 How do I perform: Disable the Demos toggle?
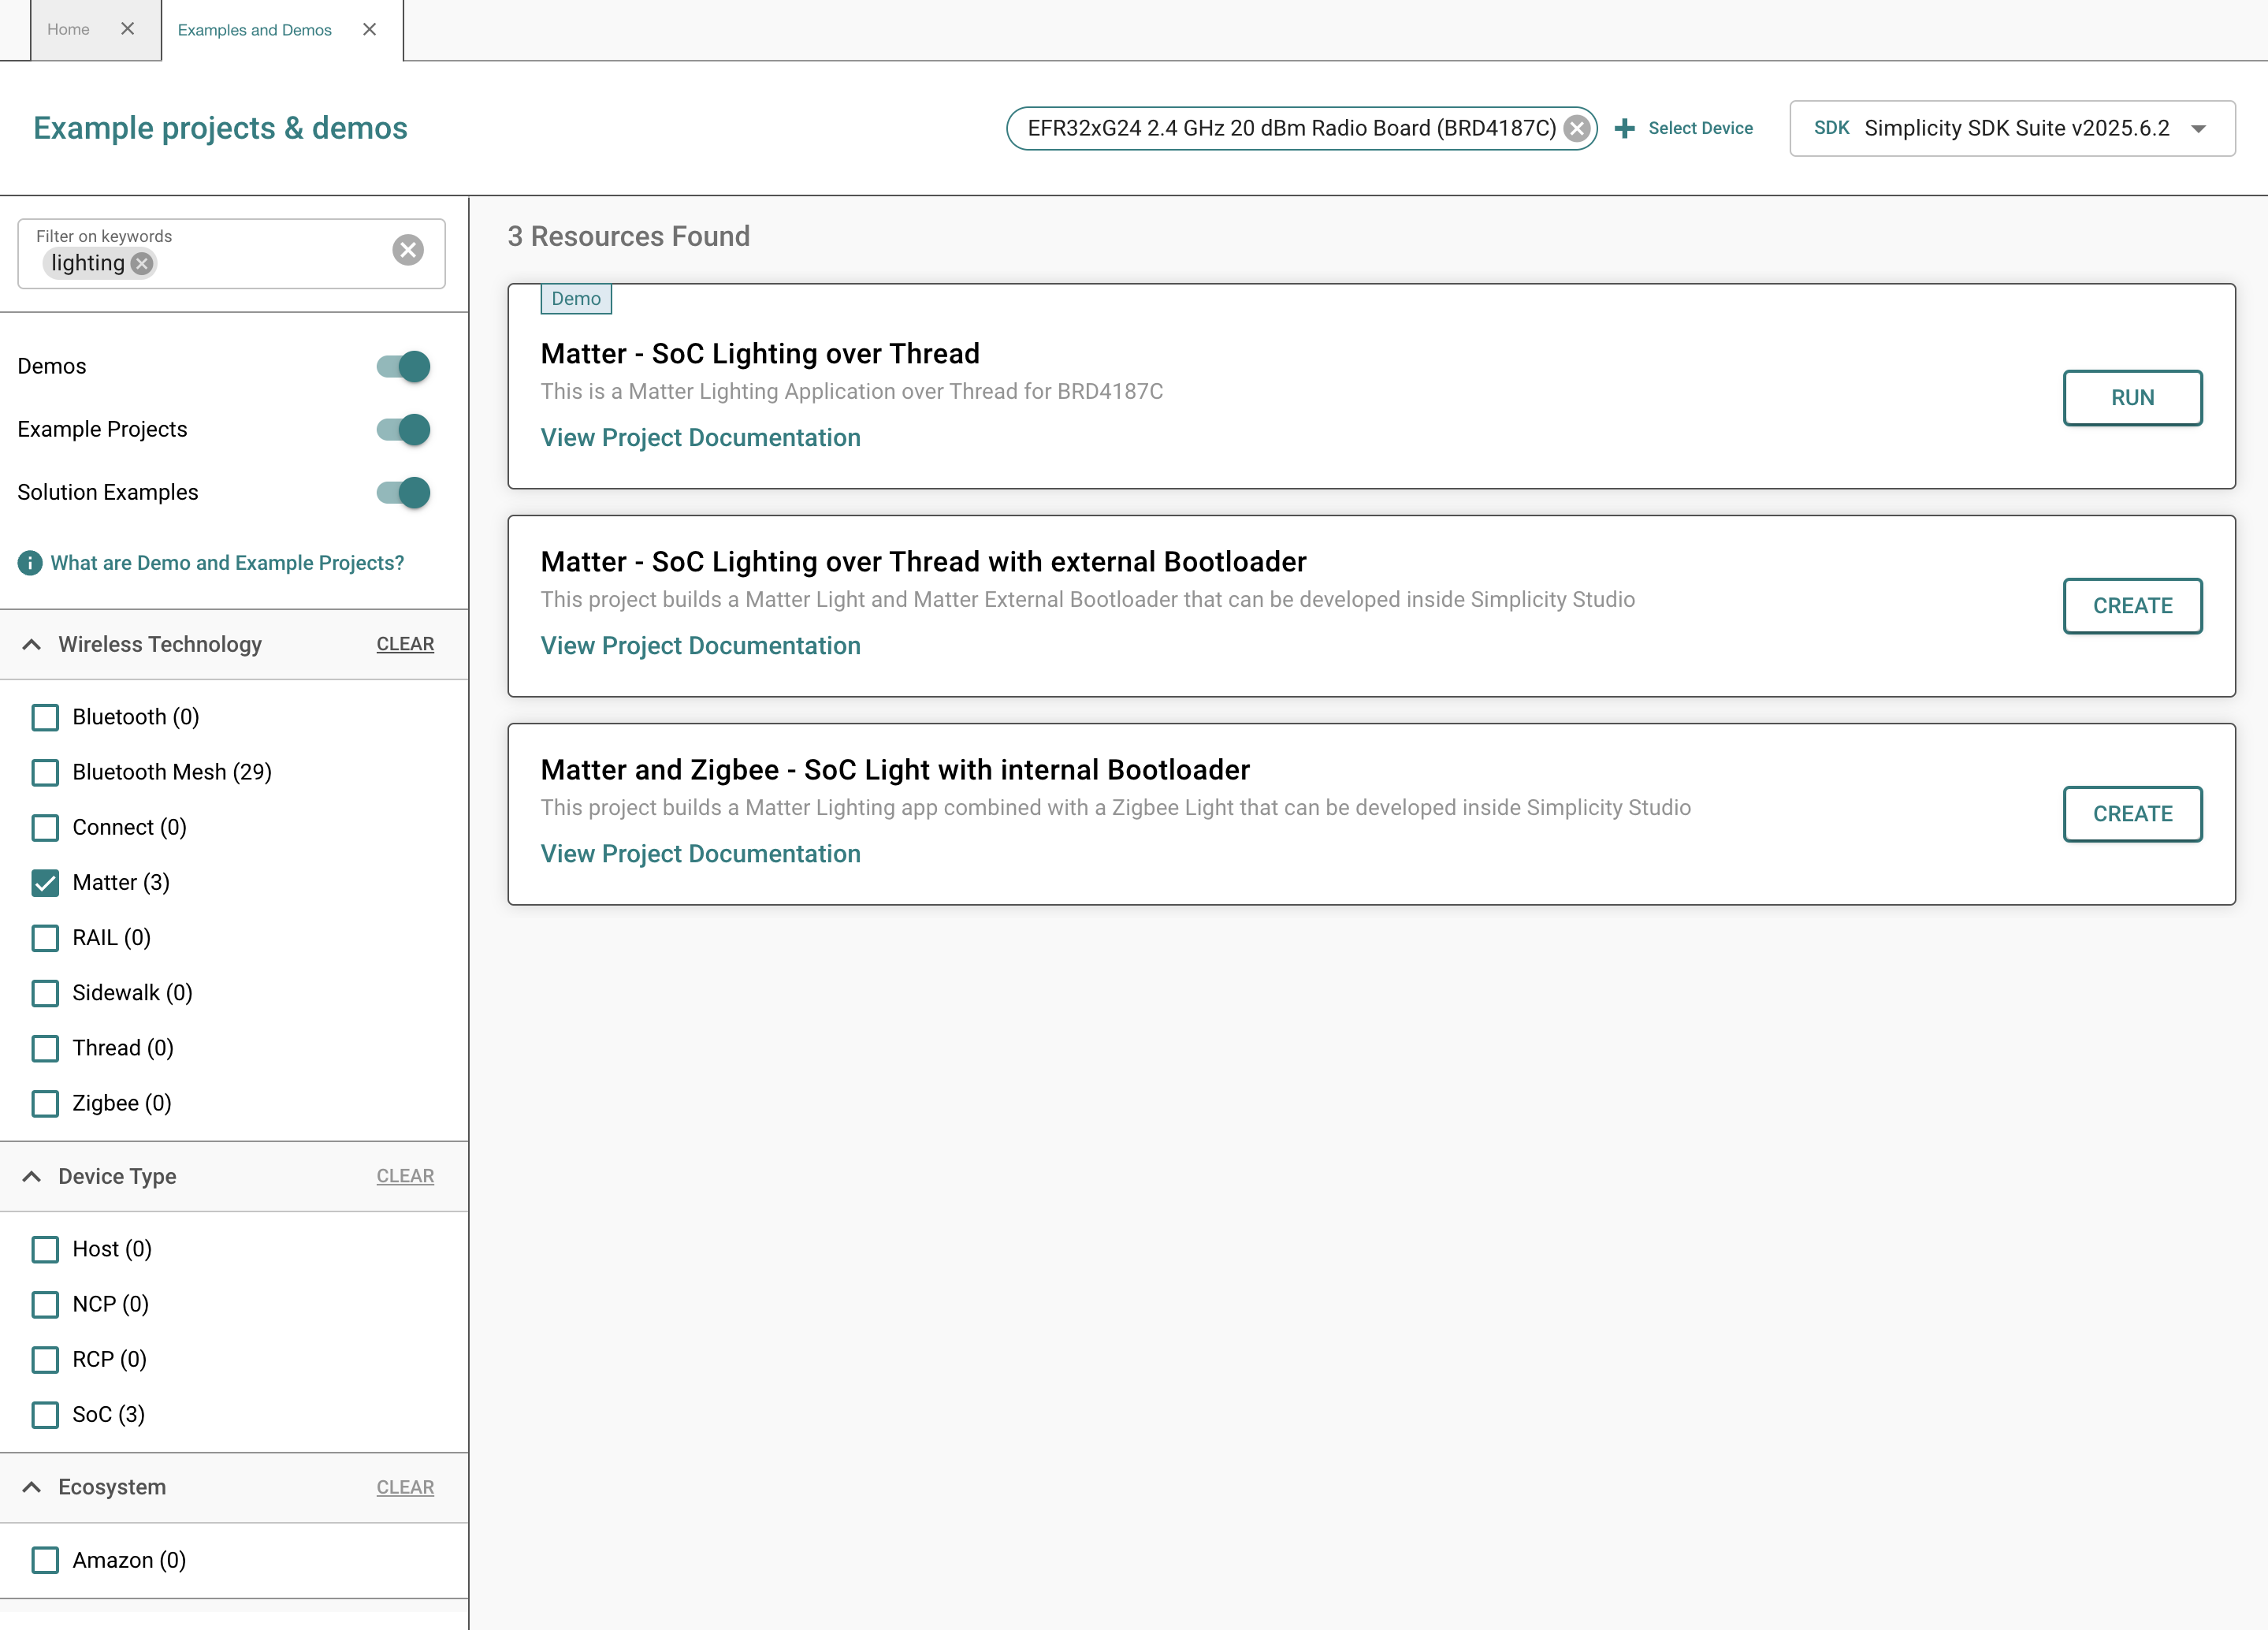401,366
